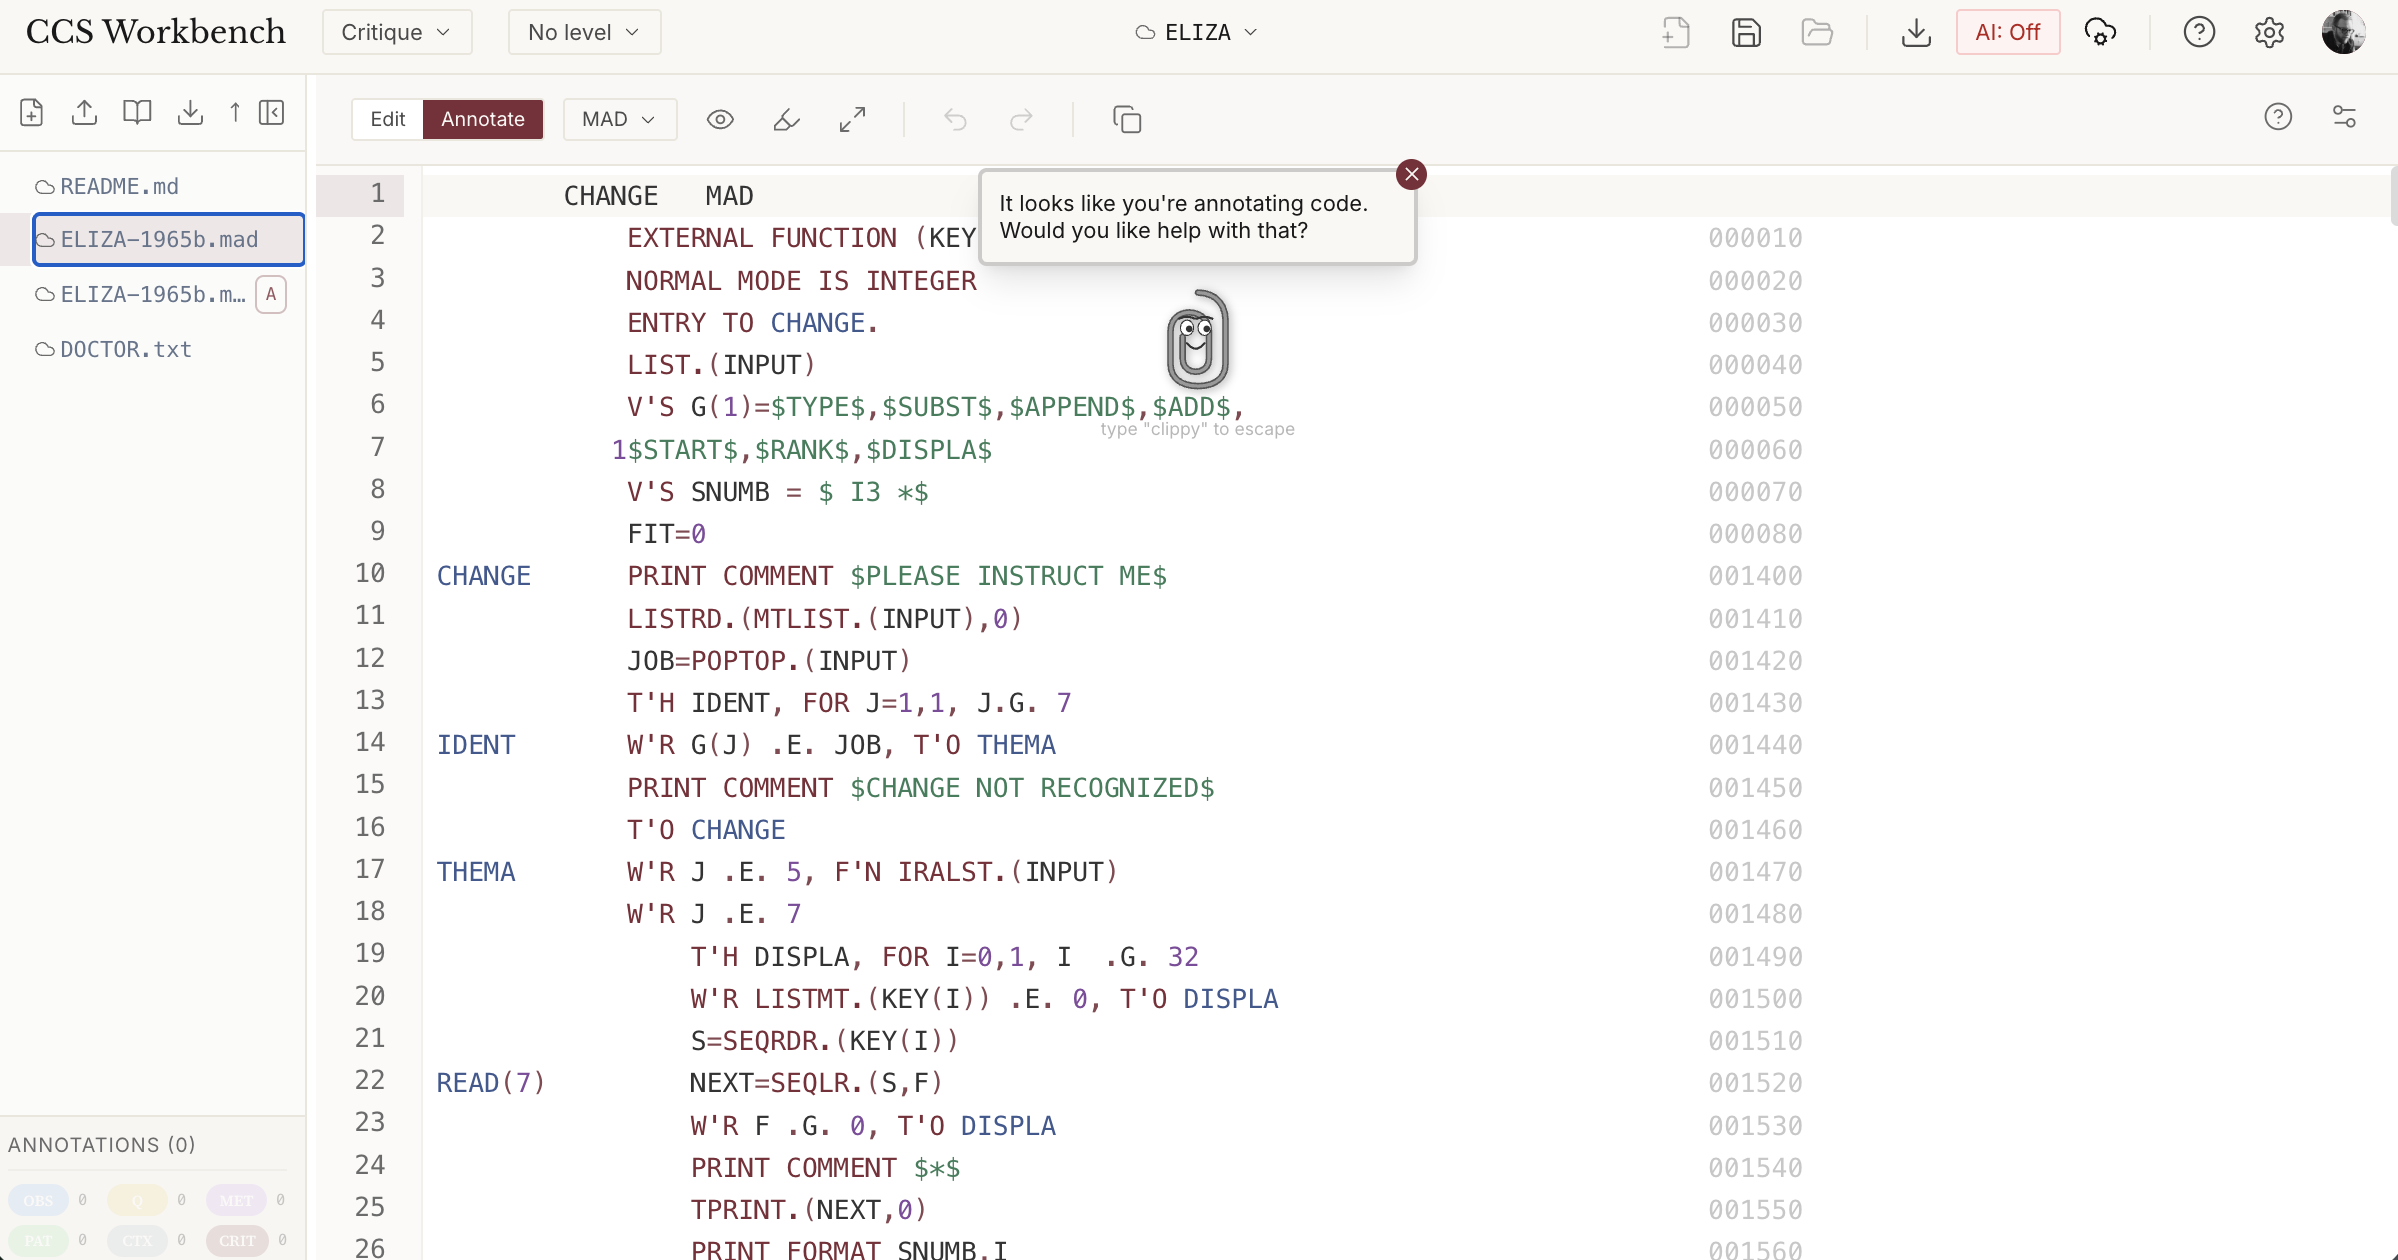Open DOCTOR.txt in file list
This screenshot has width=2398, height=1260.
(x=125, y=349)
